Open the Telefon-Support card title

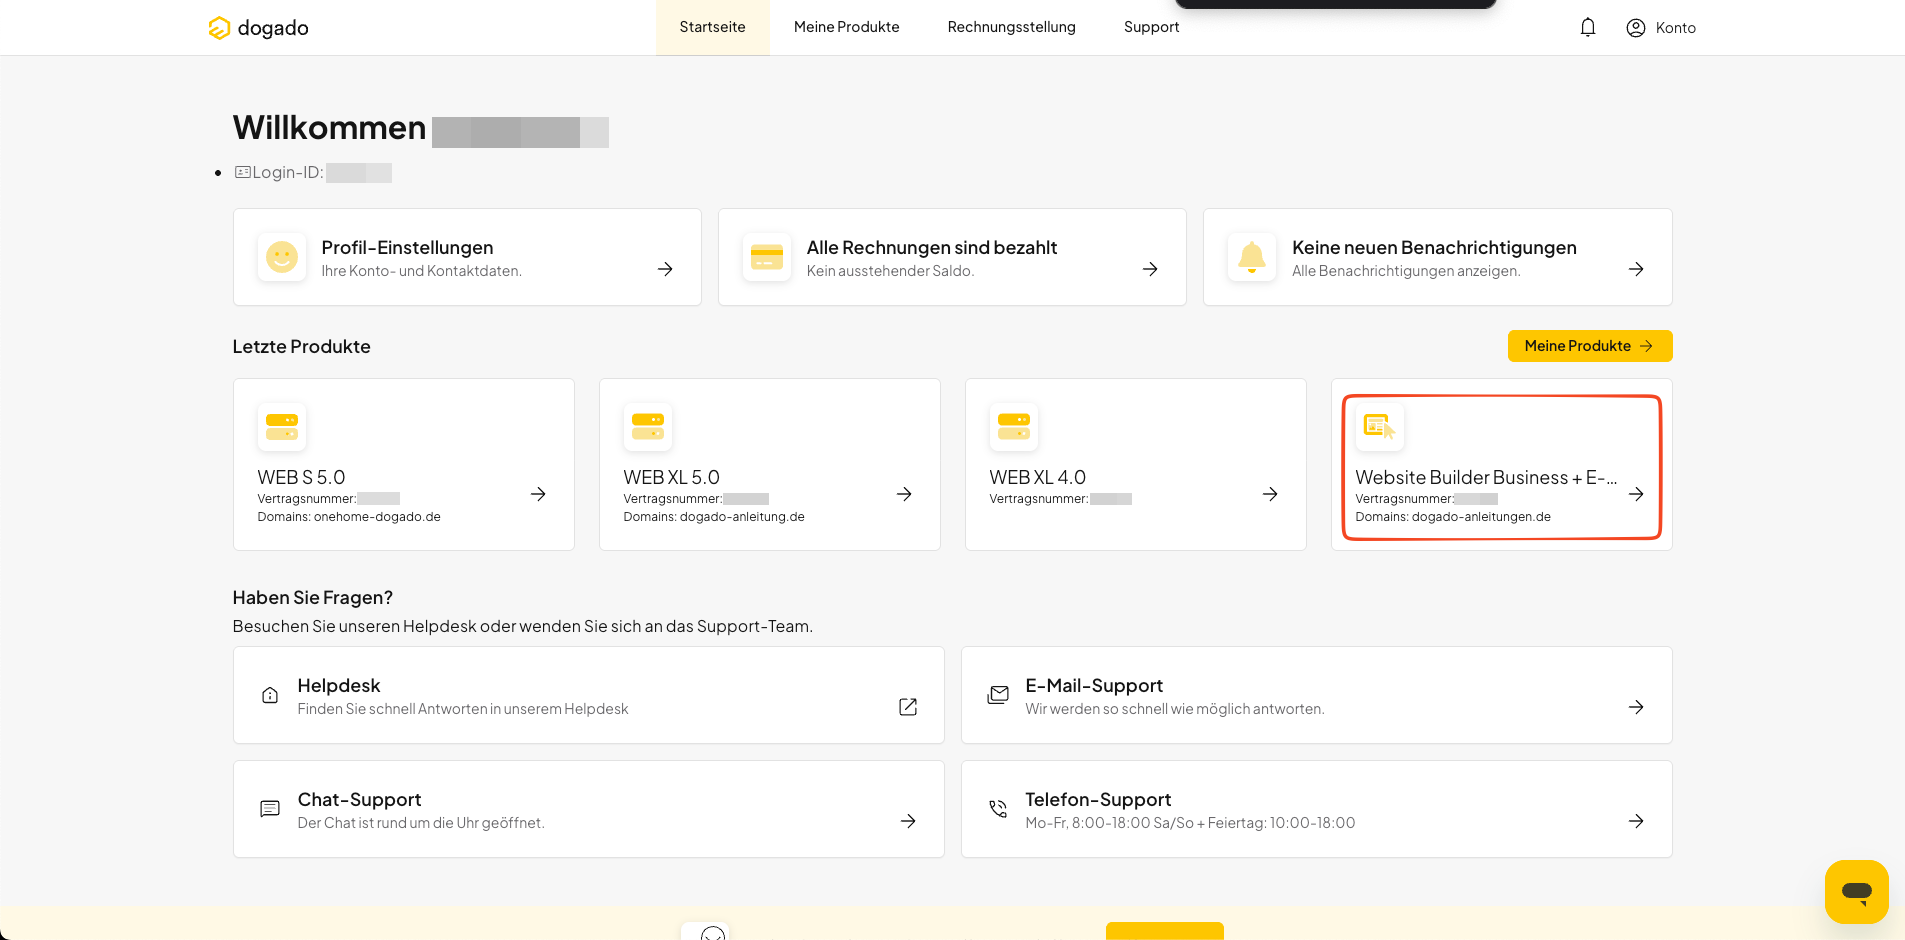pyautogui.click(x=1098, y=799)
